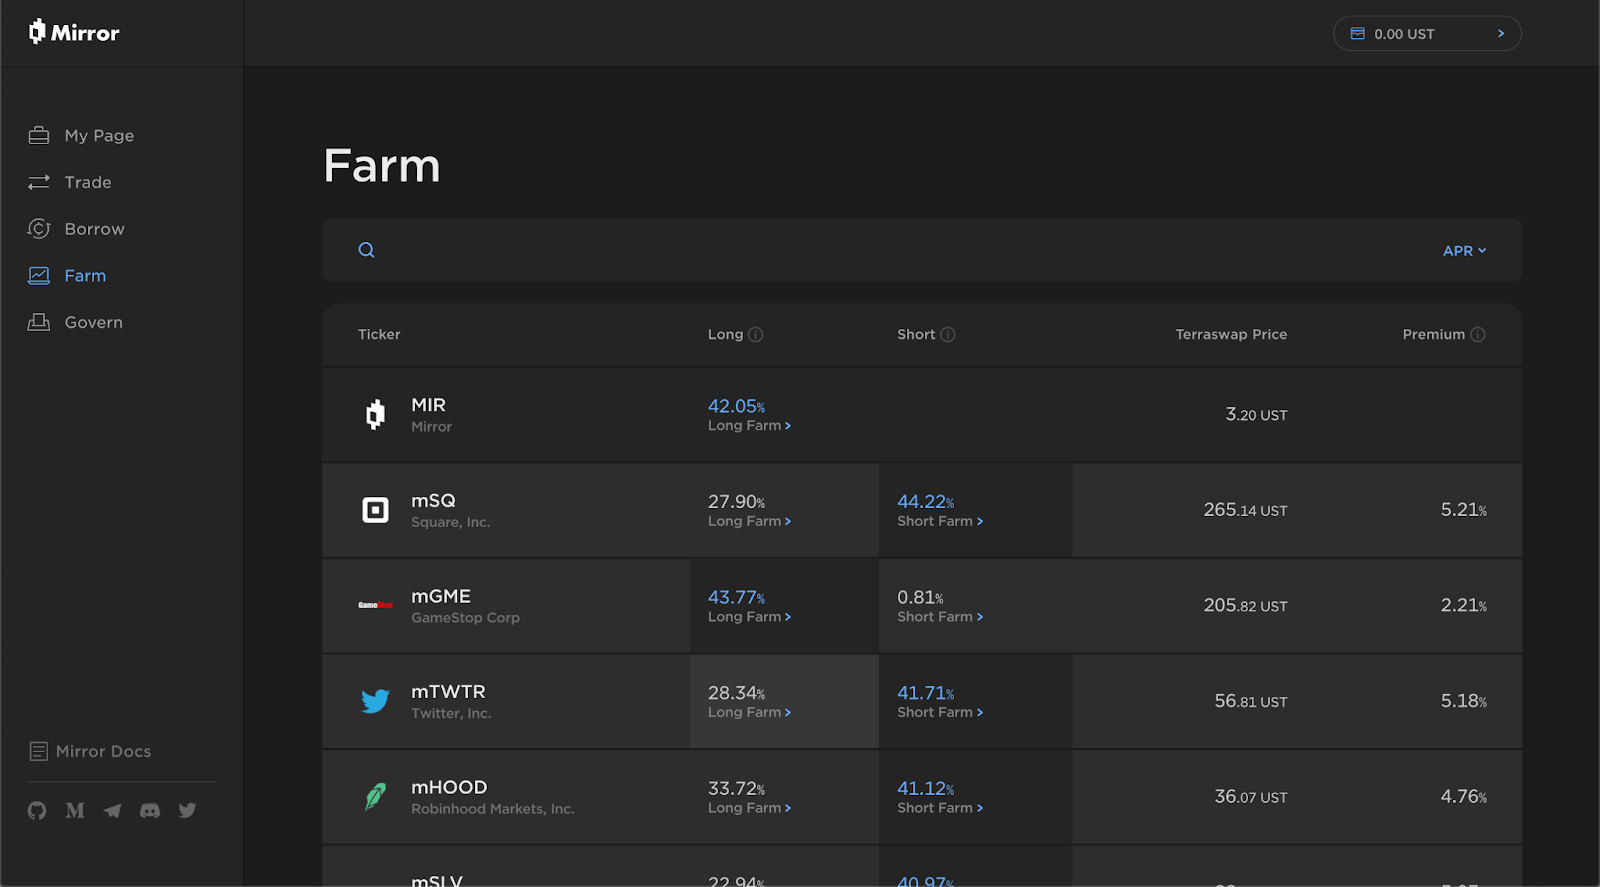Click the mHOOD ticker name
This screenshot has width=1600, height=887.
click(449, 788)
